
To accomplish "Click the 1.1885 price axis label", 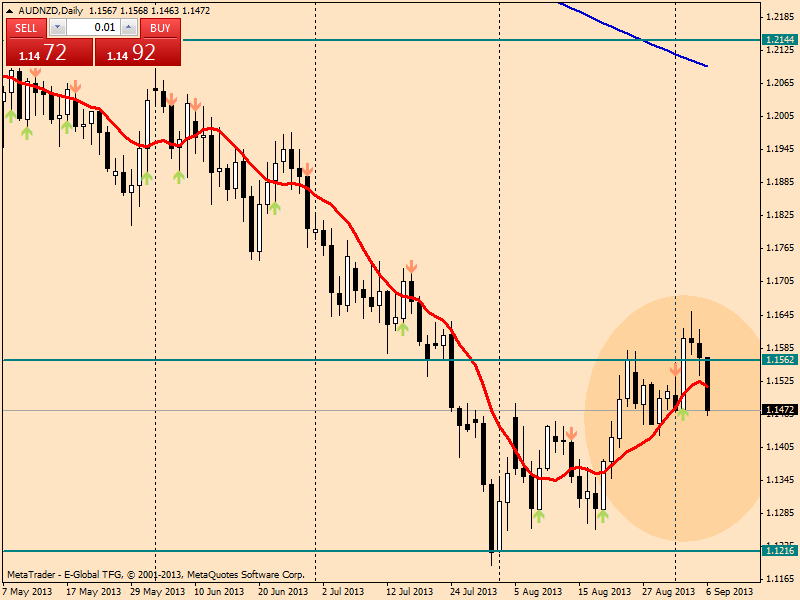I will point(780,182).
